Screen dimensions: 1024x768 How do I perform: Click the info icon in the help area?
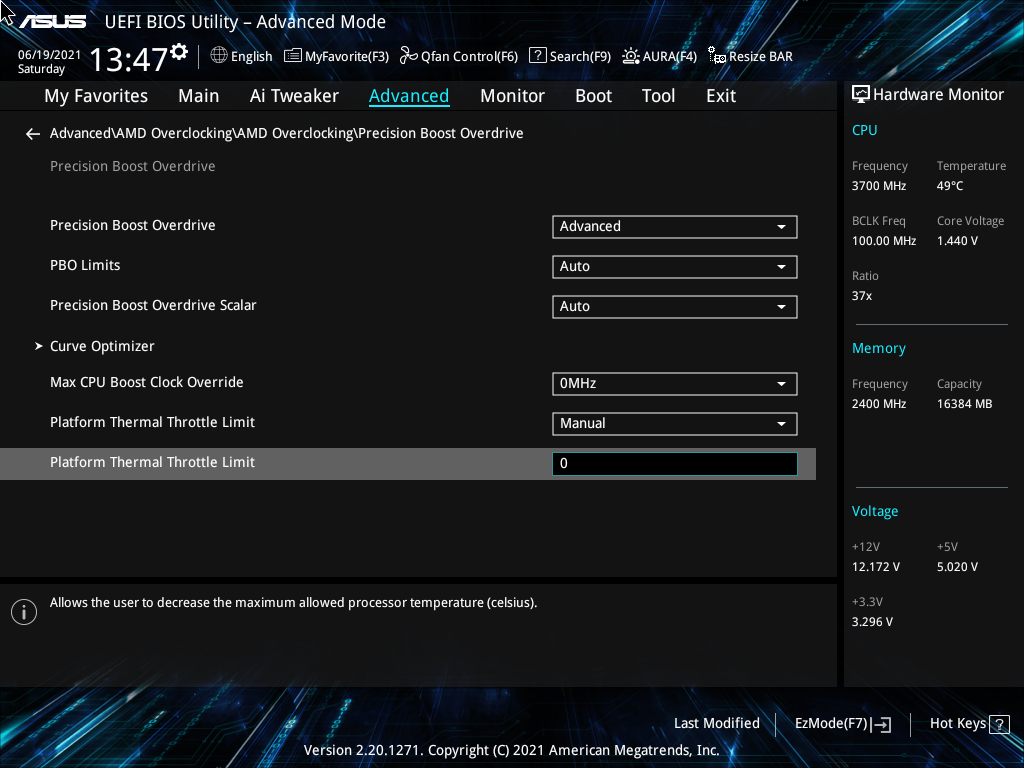tap(24, 611)
